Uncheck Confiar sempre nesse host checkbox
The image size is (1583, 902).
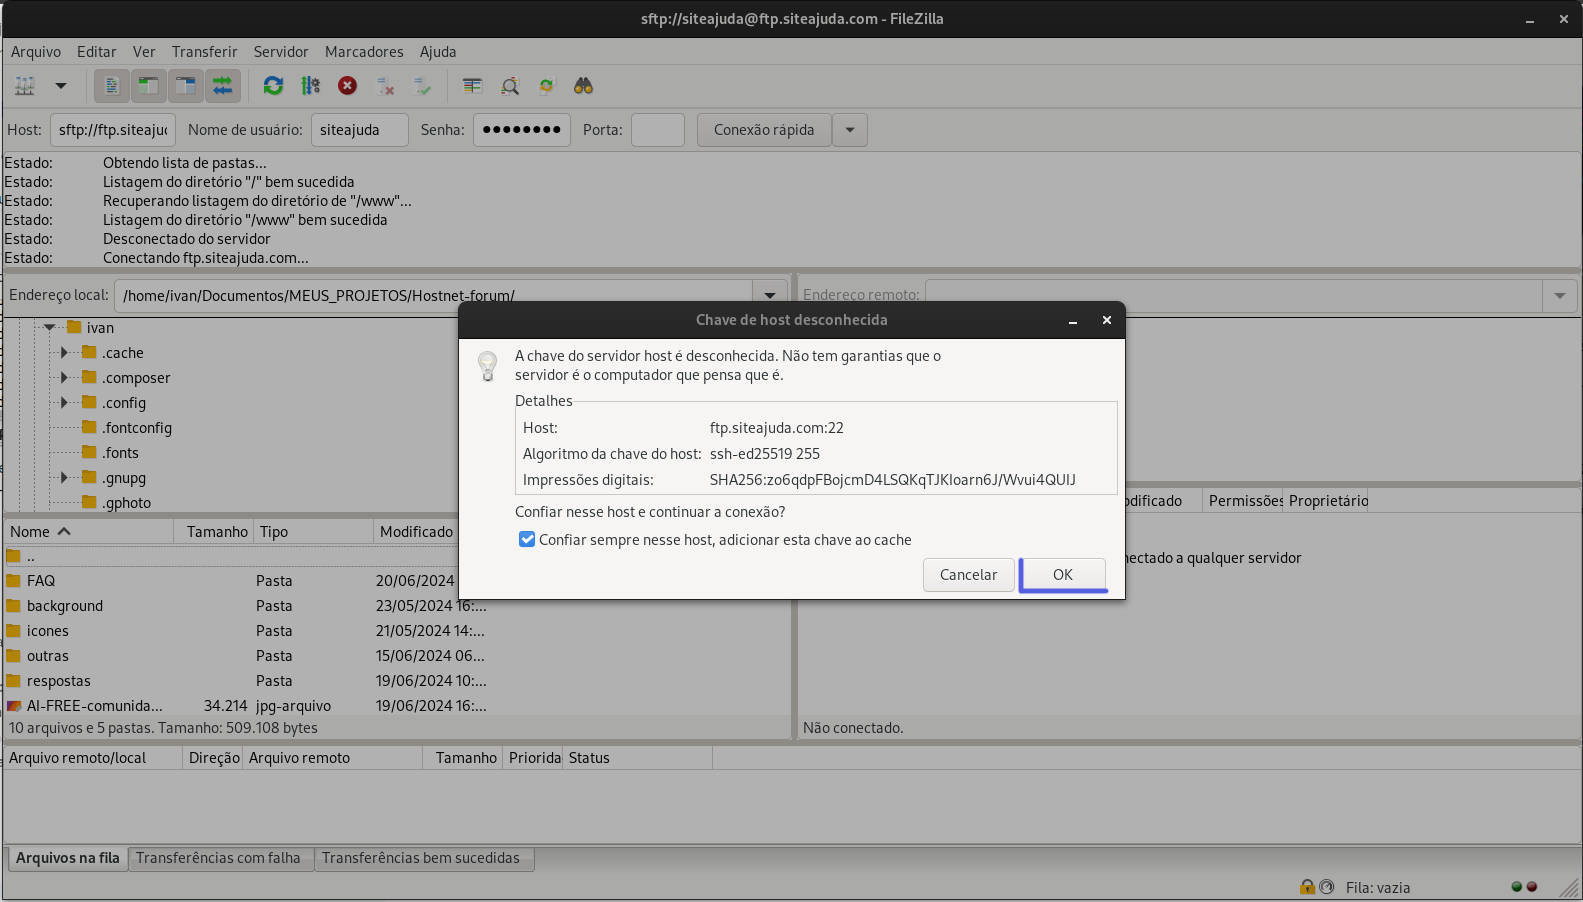pyautogui.click(x=527, y=540)
